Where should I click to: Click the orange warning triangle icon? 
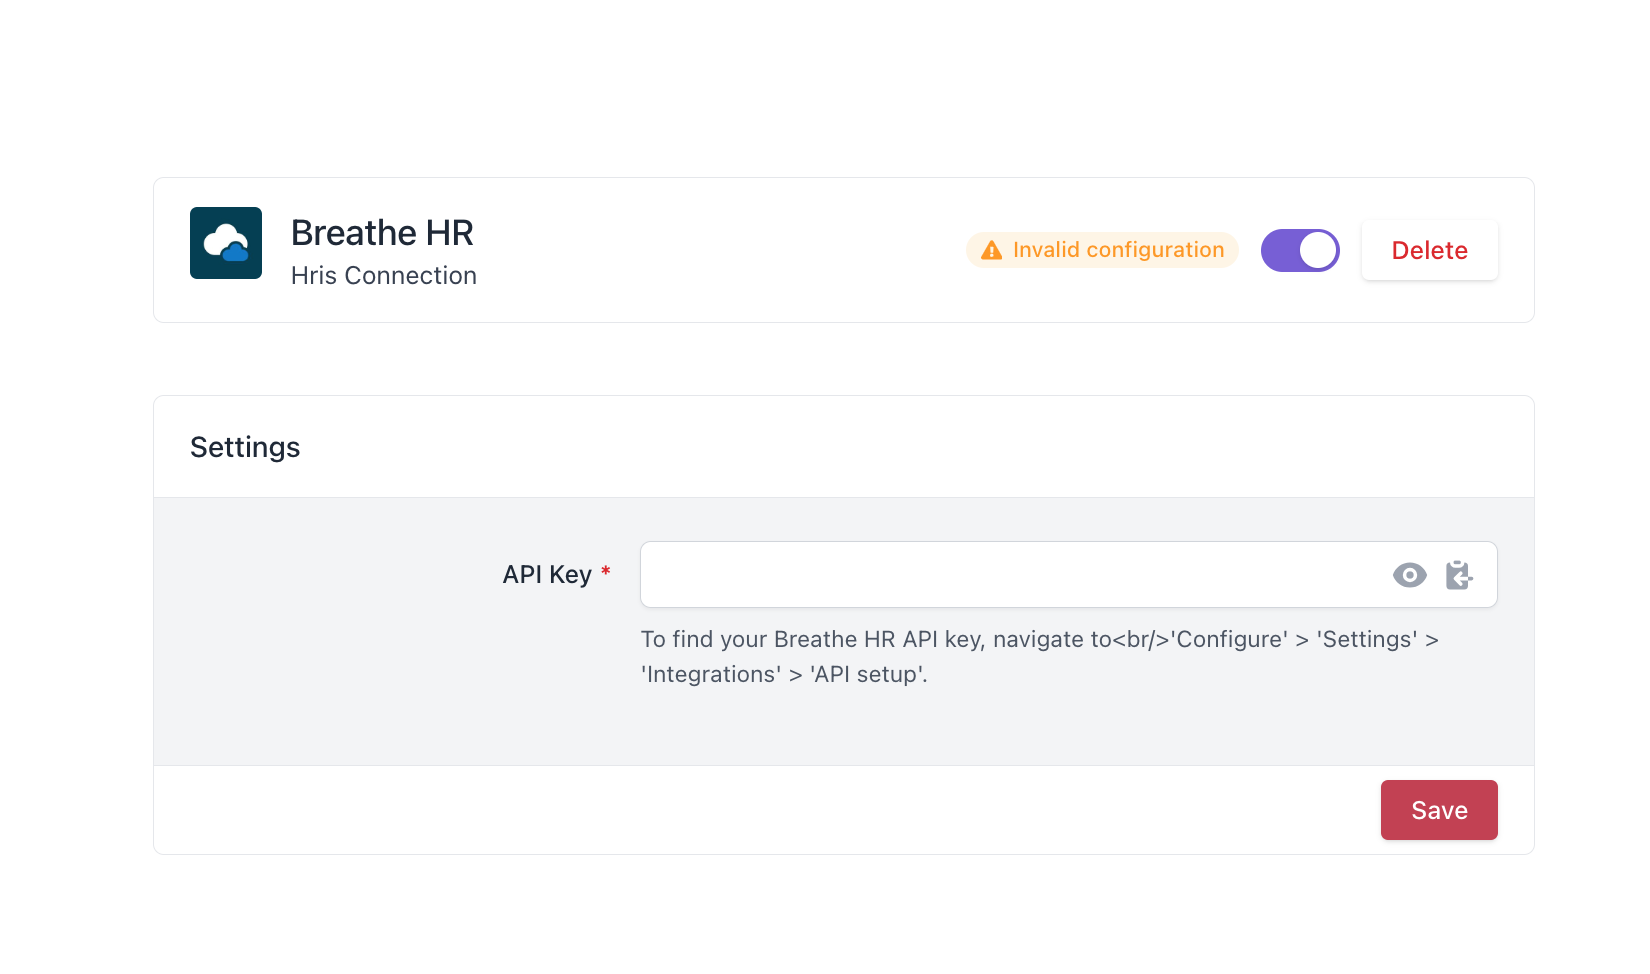tap(991, 250)
